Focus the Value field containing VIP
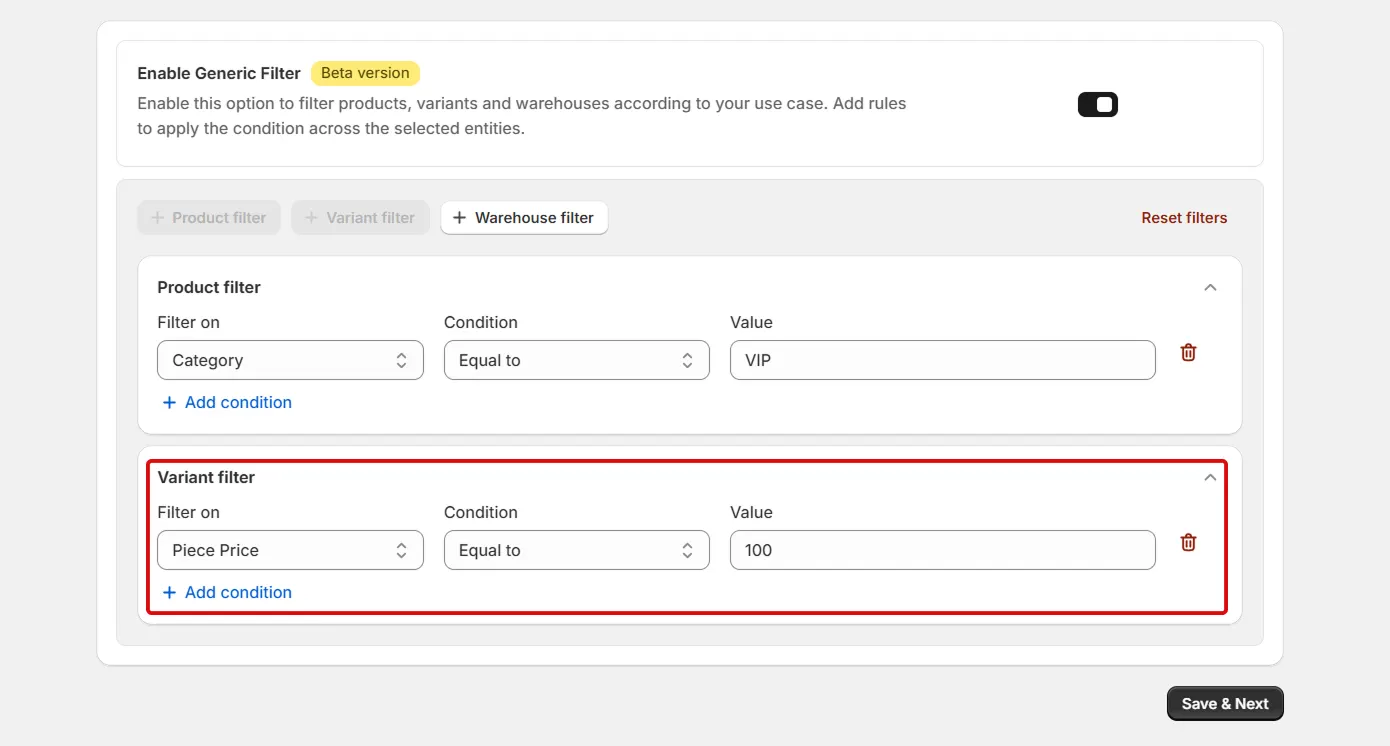Screen dimensions: 1390x746 (943, 360)
